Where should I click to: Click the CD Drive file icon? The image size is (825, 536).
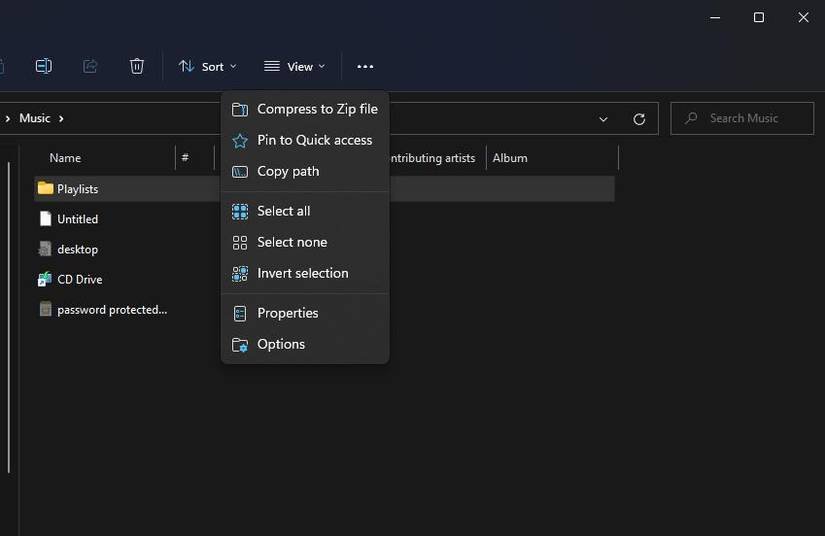pos(45,279)
